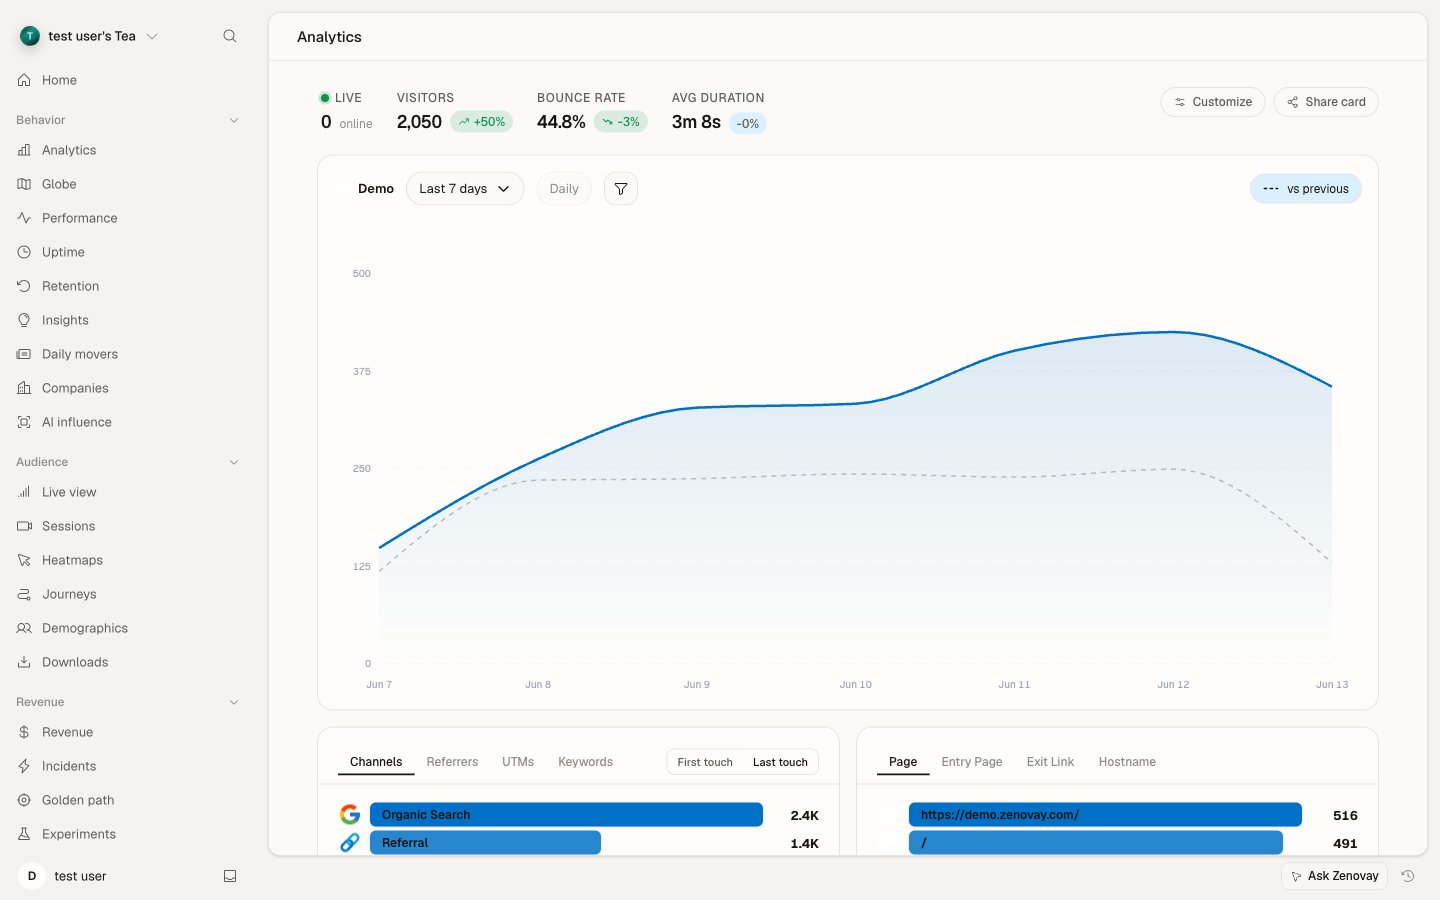Click the Golden path target icon
This screenshot has width=1440, height=900.
pyautogui.click(x=24, y=800)
